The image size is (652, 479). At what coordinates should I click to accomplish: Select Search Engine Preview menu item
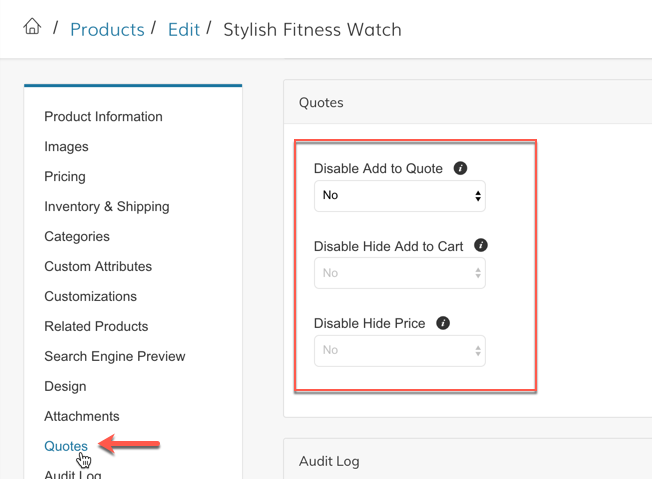114,357
